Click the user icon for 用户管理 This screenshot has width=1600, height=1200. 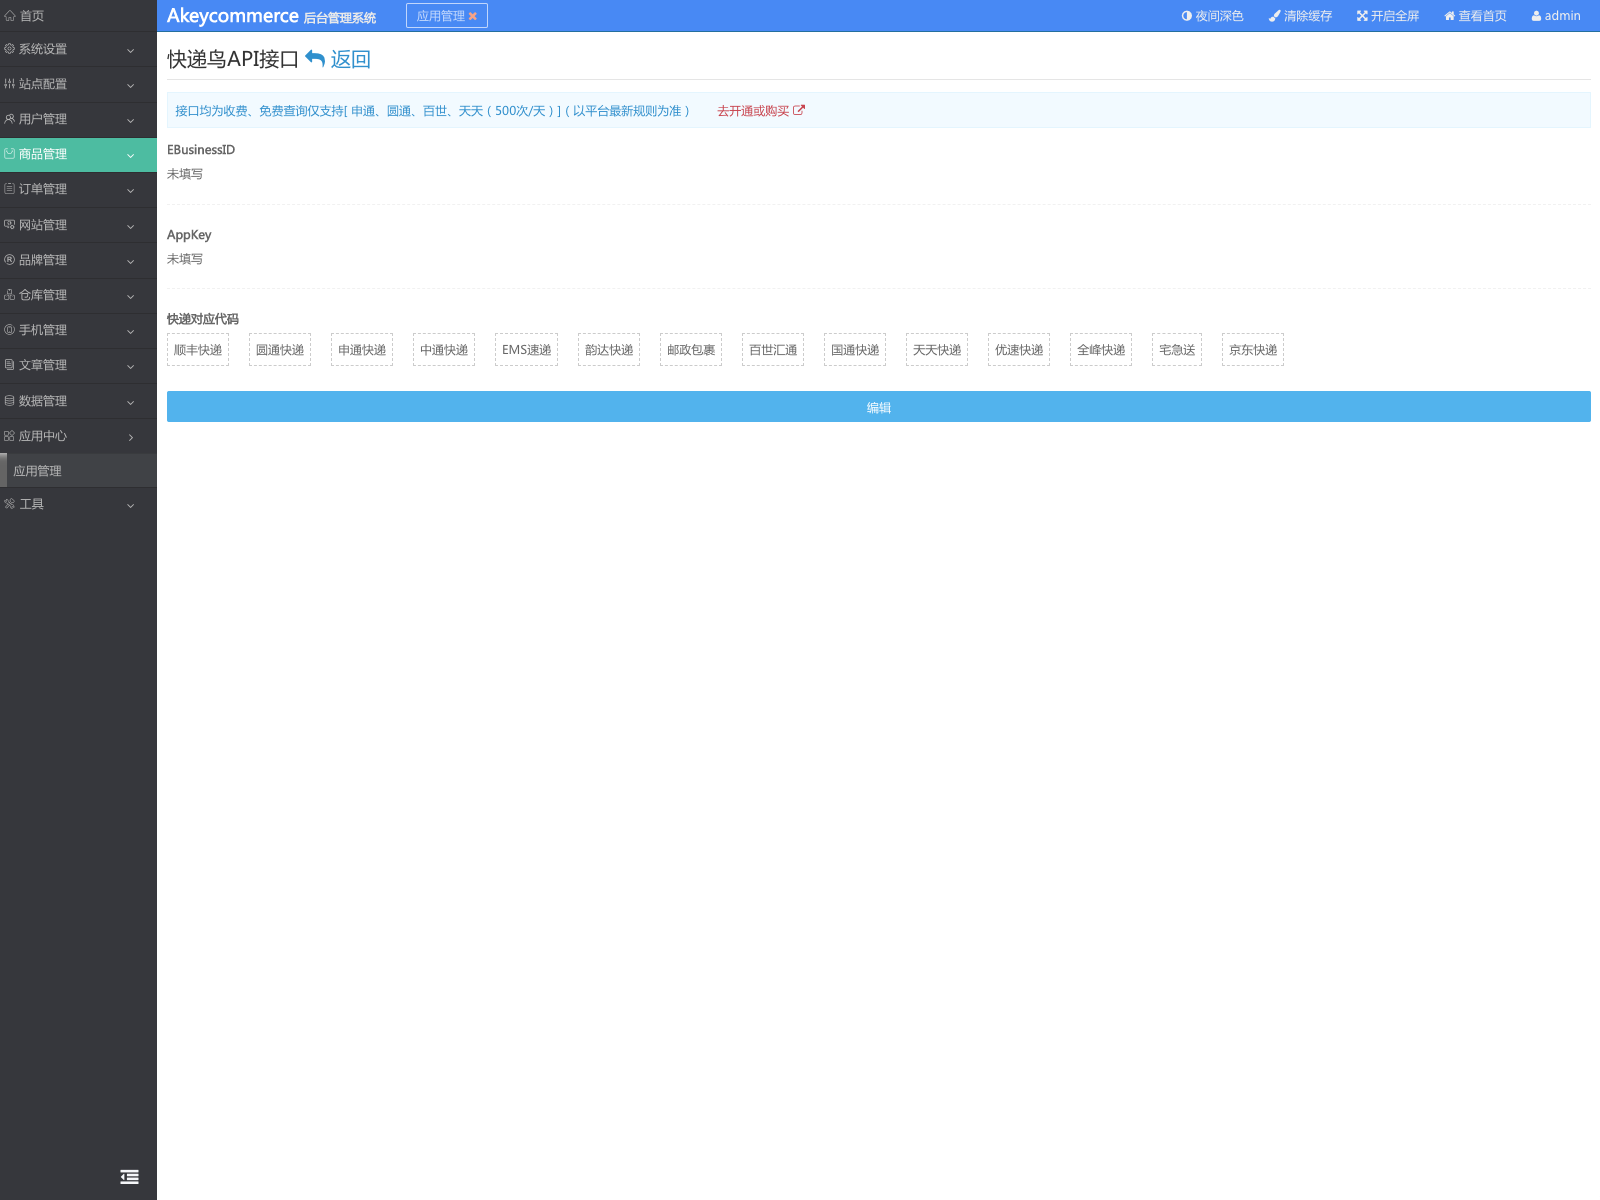tap(10, 119)
